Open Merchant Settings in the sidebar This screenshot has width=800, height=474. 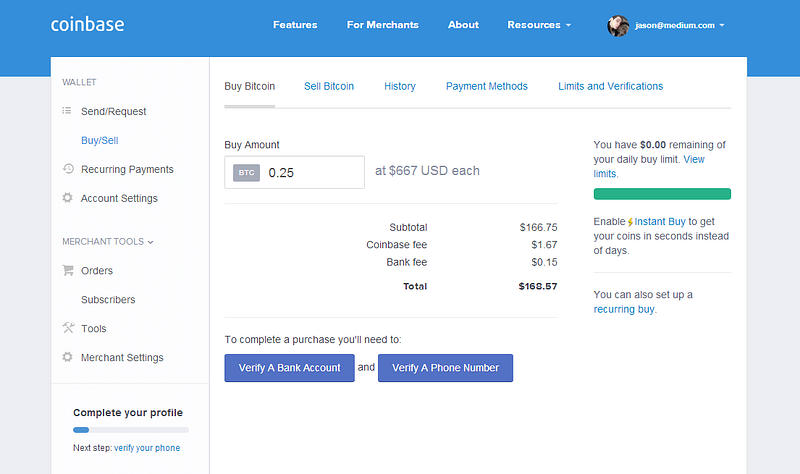pos(122,358)
